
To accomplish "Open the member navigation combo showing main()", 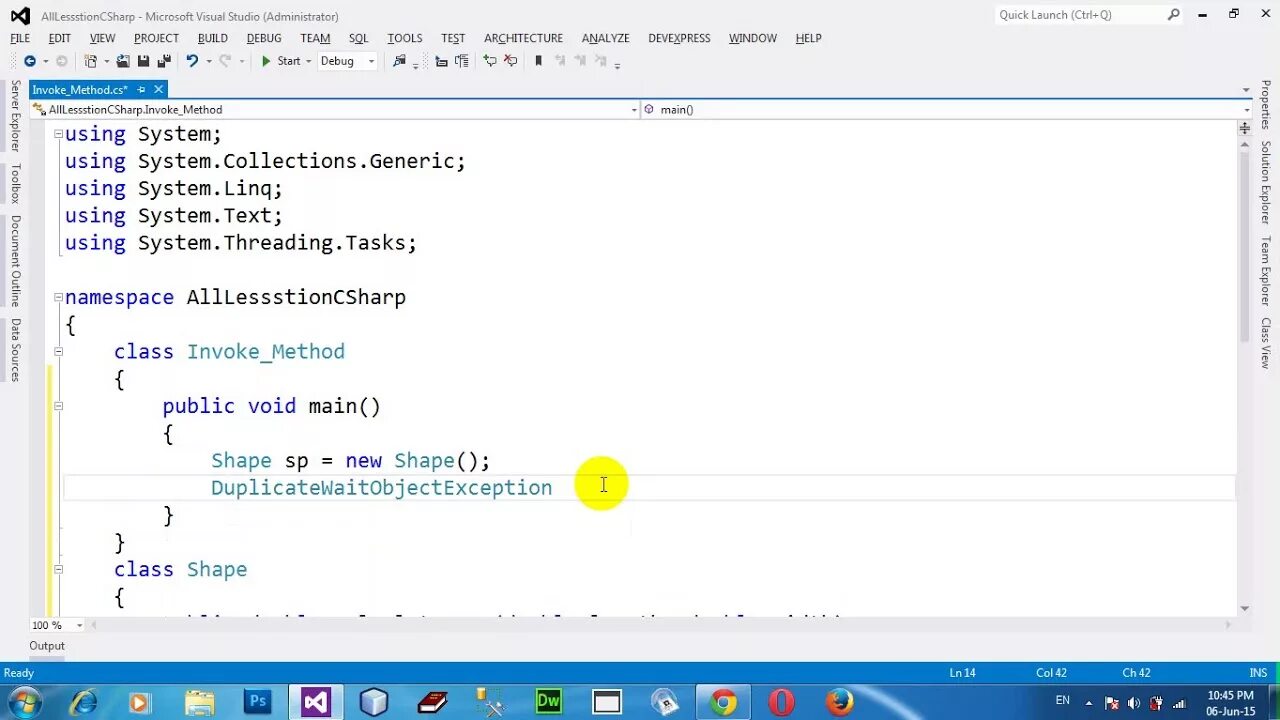I will [947, 110].
